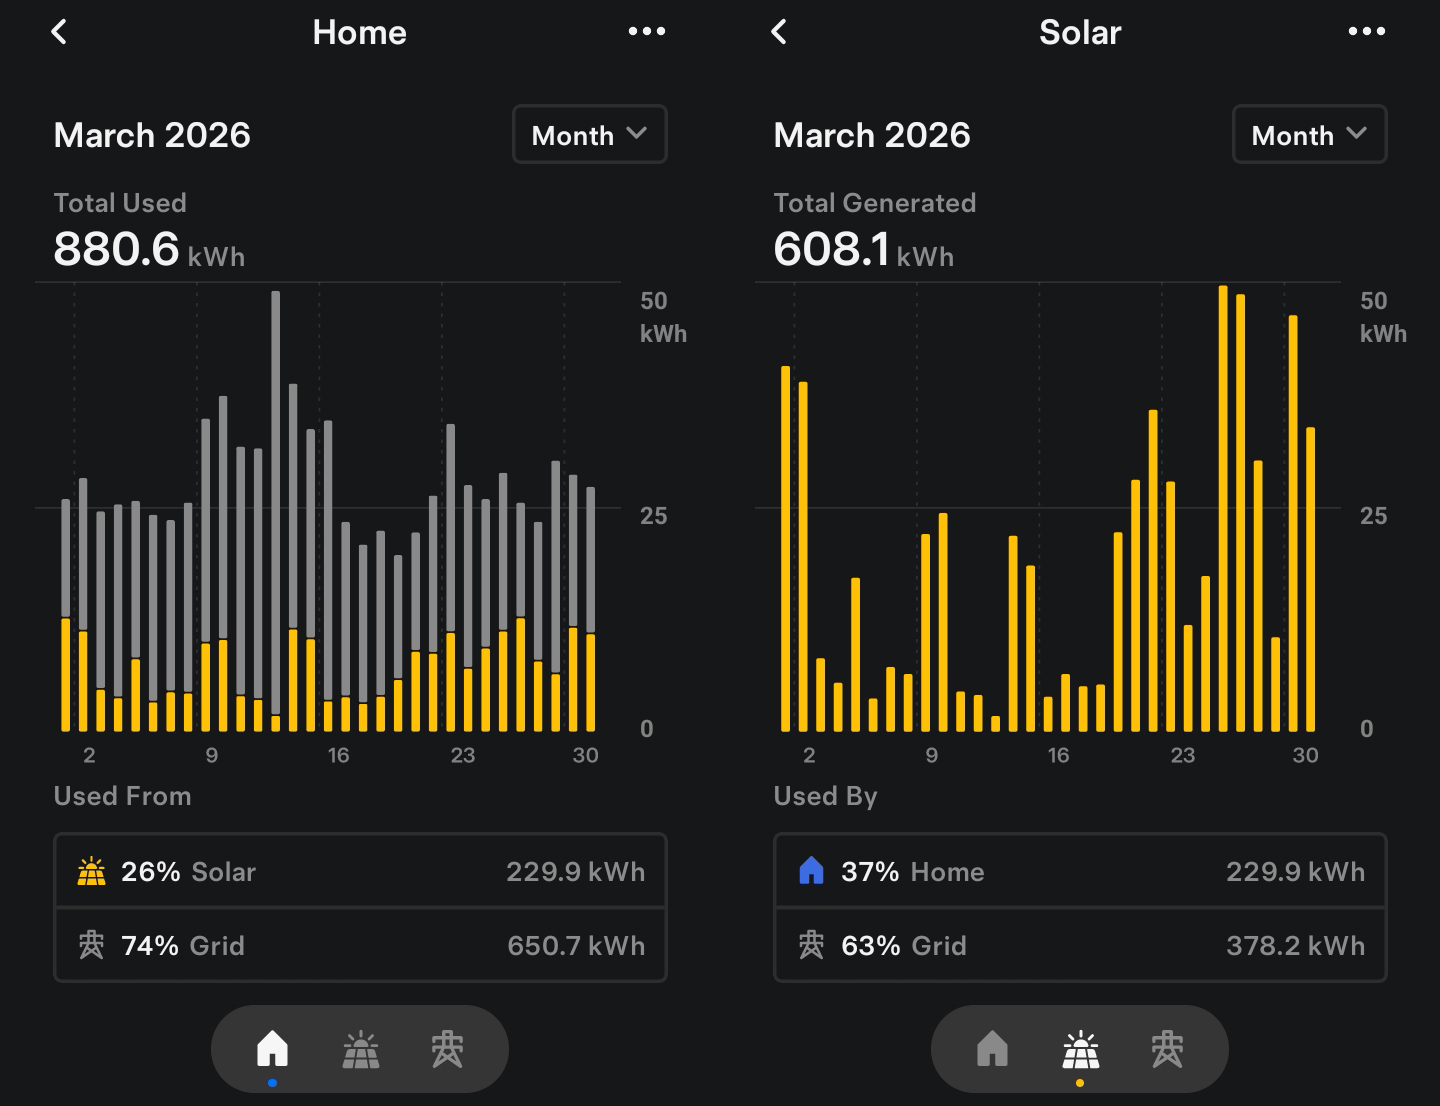
Task: Tap house icon in Solar screen's bottom bar
Action: click(x=992, y=1050)
